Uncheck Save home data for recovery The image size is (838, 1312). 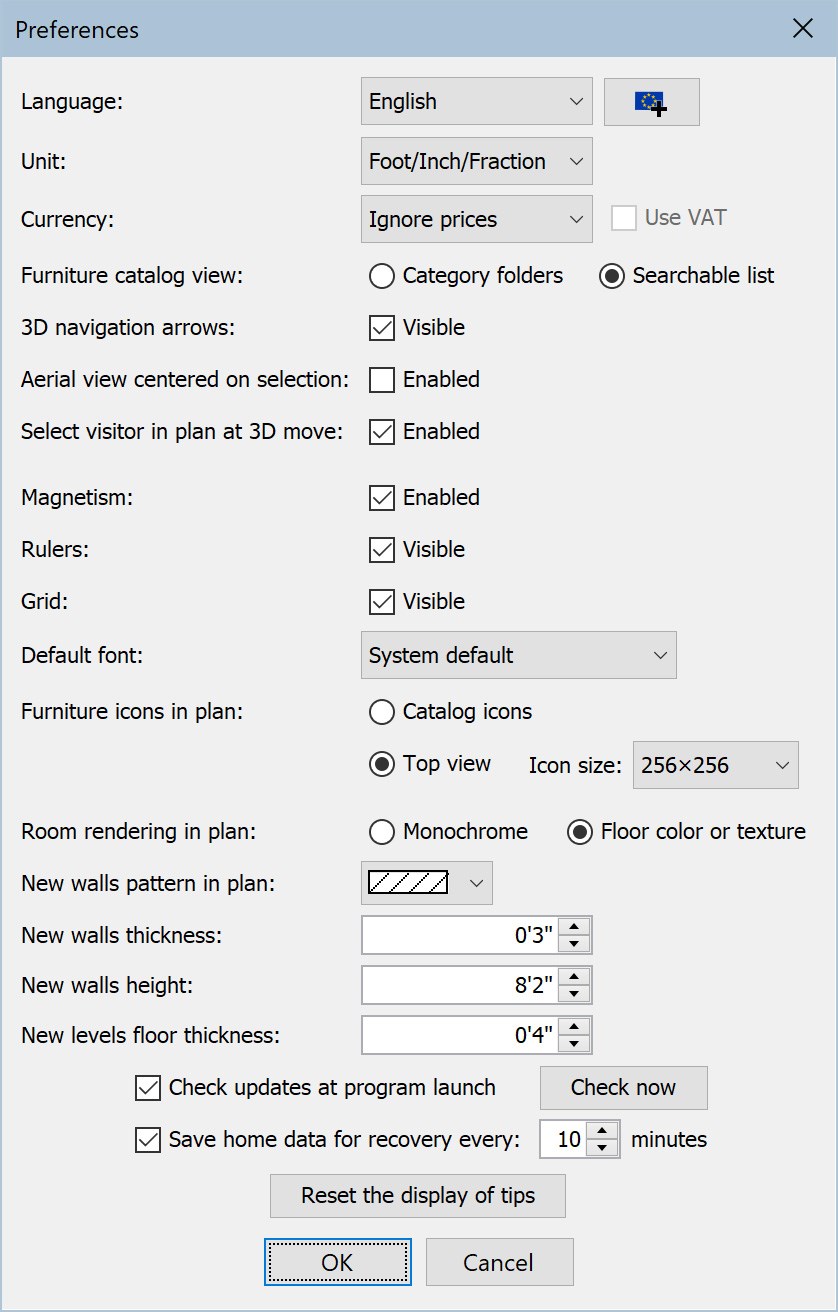point(148,1139)
